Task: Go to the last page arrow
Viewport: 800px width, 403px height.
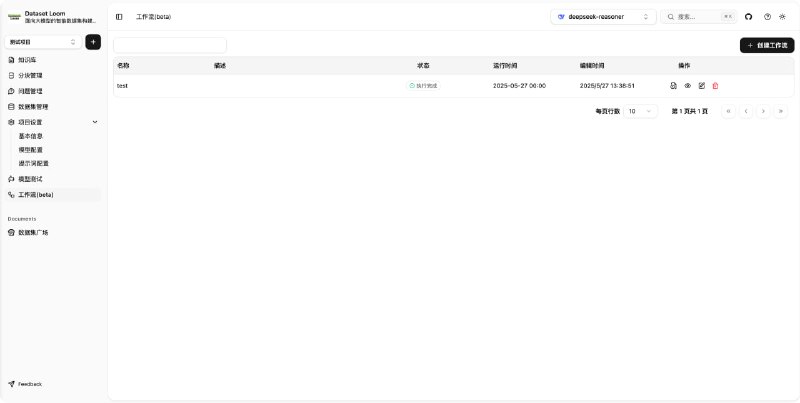Action: tap(780, 111)
